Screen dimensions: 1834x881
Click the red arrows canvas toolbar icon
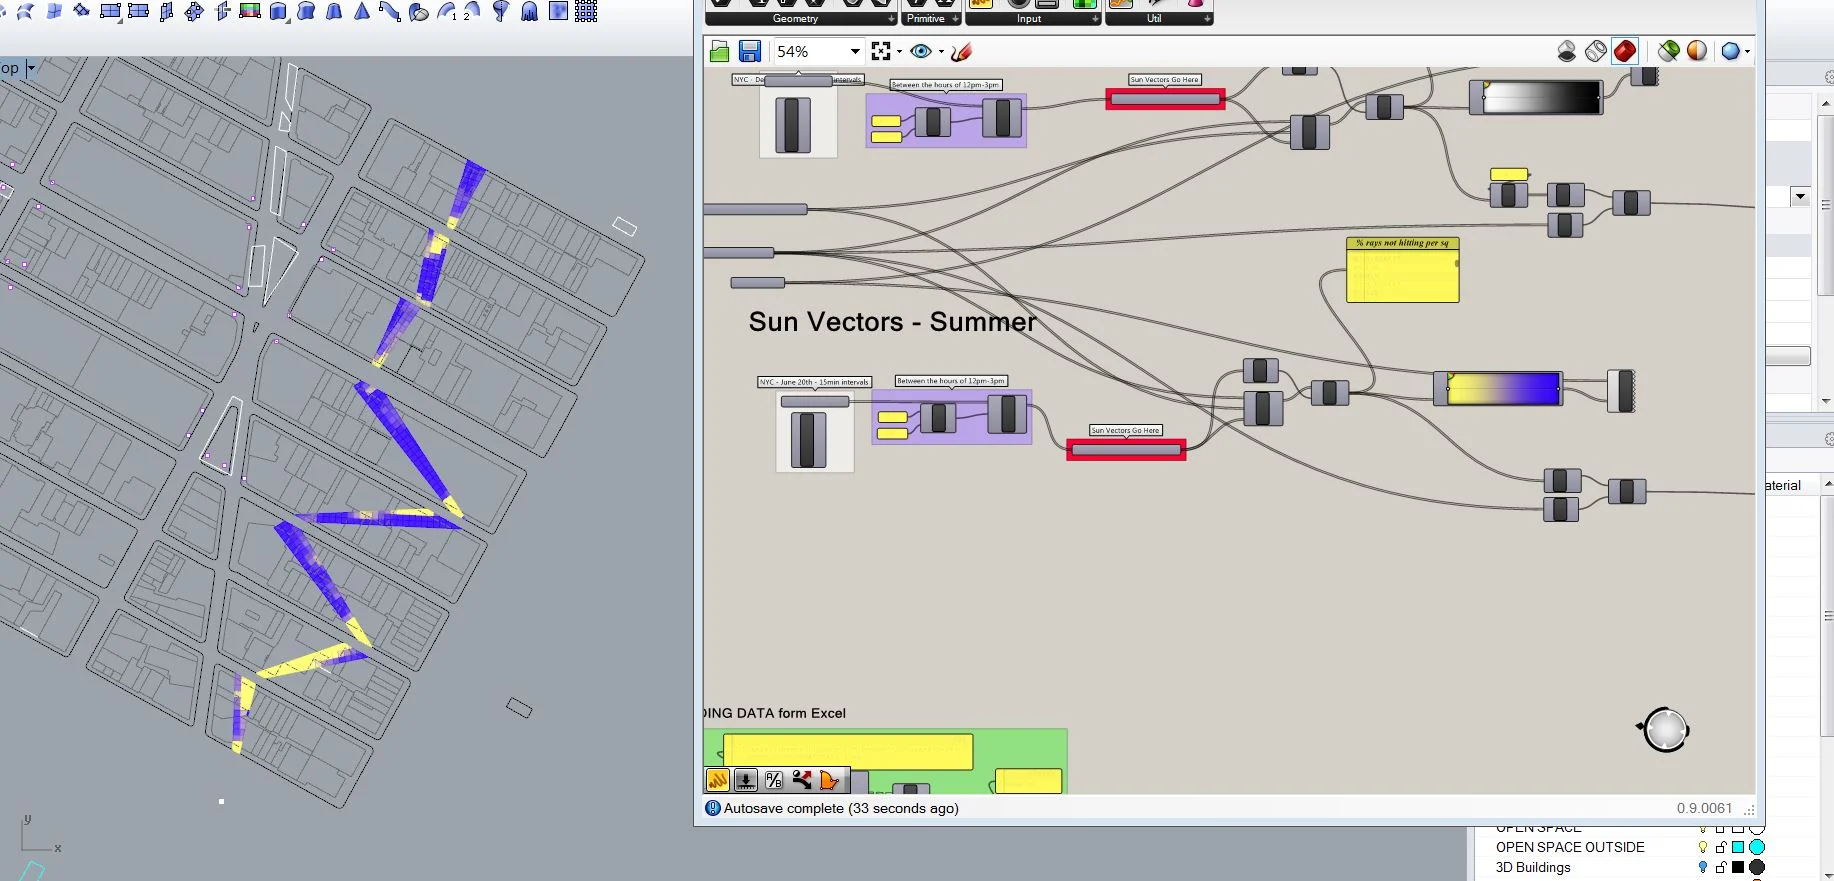point(802,780)
